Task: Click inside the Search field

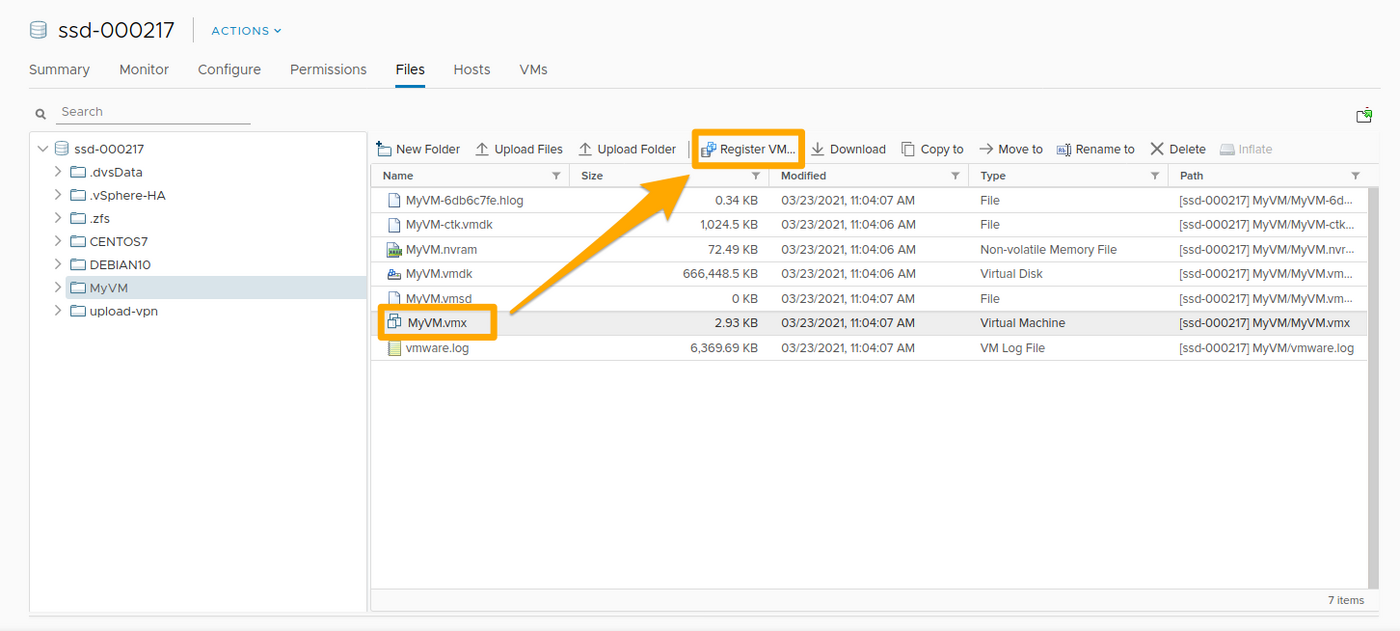Action: click(x=150, y=111)
